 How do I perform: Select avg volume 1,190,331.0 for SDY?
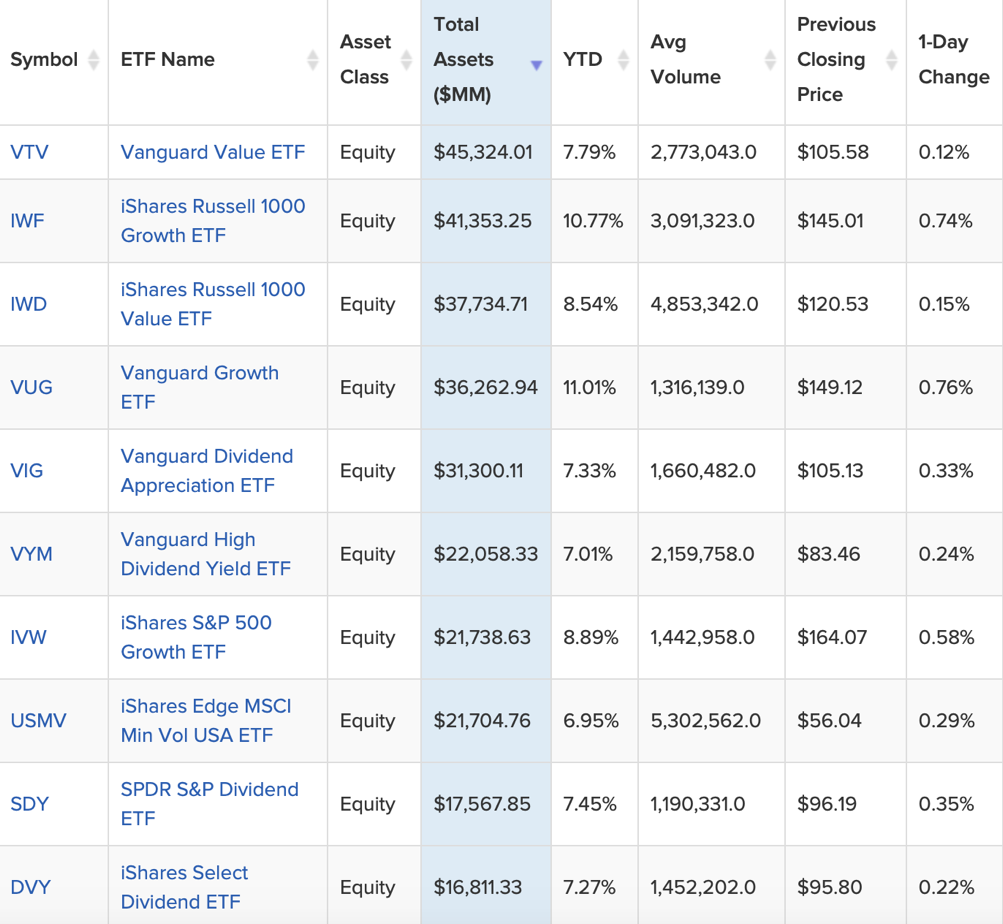[698, 804]
